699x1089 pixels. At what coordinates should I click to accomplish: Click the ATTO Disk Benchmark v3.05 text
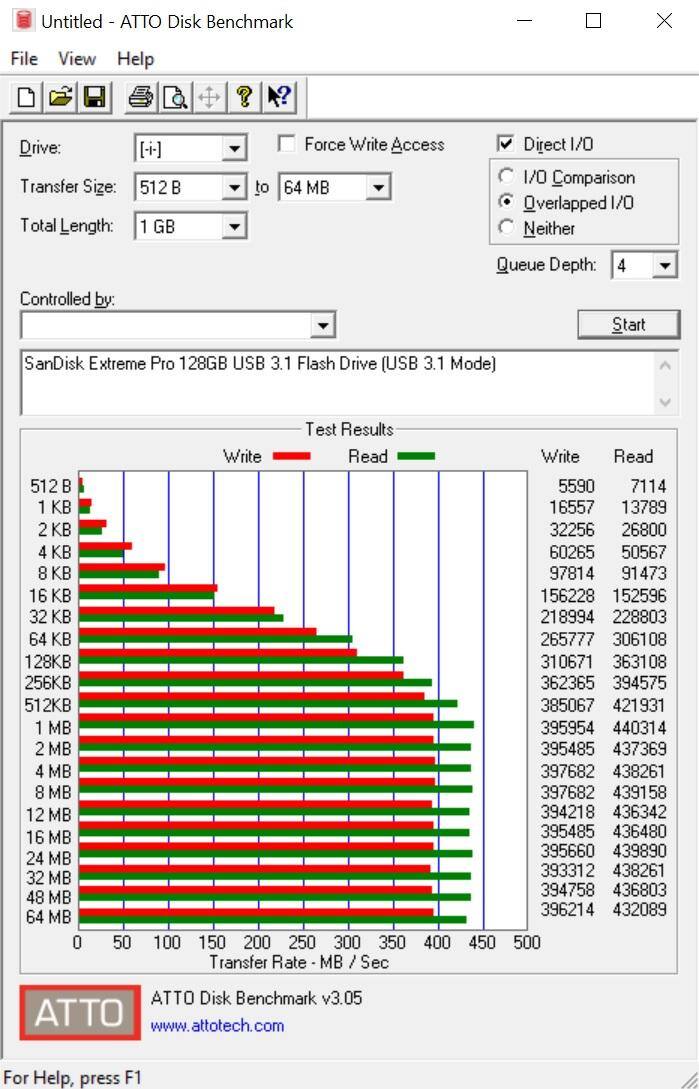click(x=256, y=998)
